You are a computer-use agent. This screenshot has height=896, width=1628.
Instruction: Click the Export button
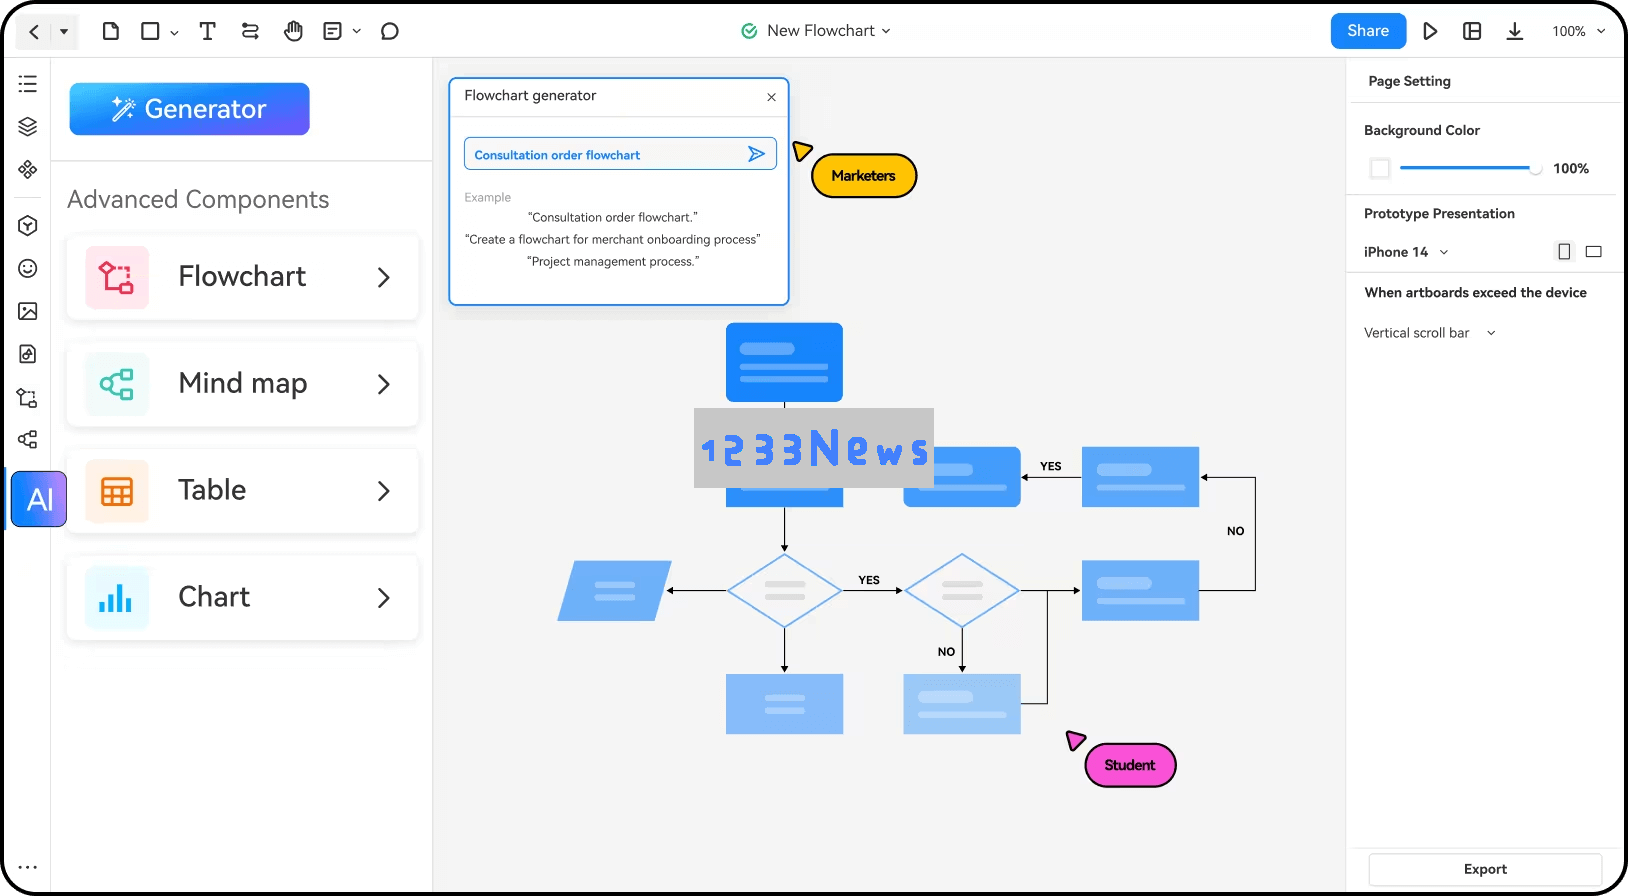pos(1485,869)
